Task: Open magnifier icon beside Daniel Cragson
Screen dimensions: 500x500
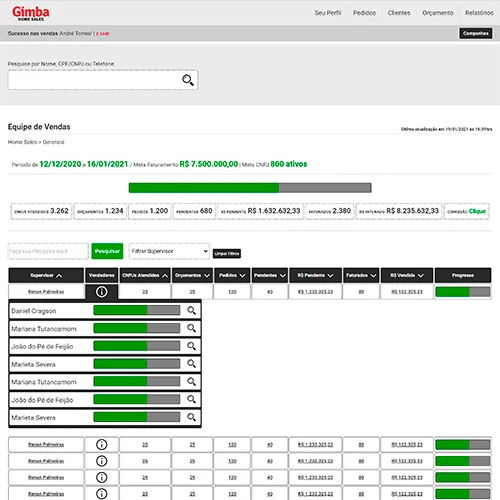Action: pyautogui.click(x=191, y=311)
